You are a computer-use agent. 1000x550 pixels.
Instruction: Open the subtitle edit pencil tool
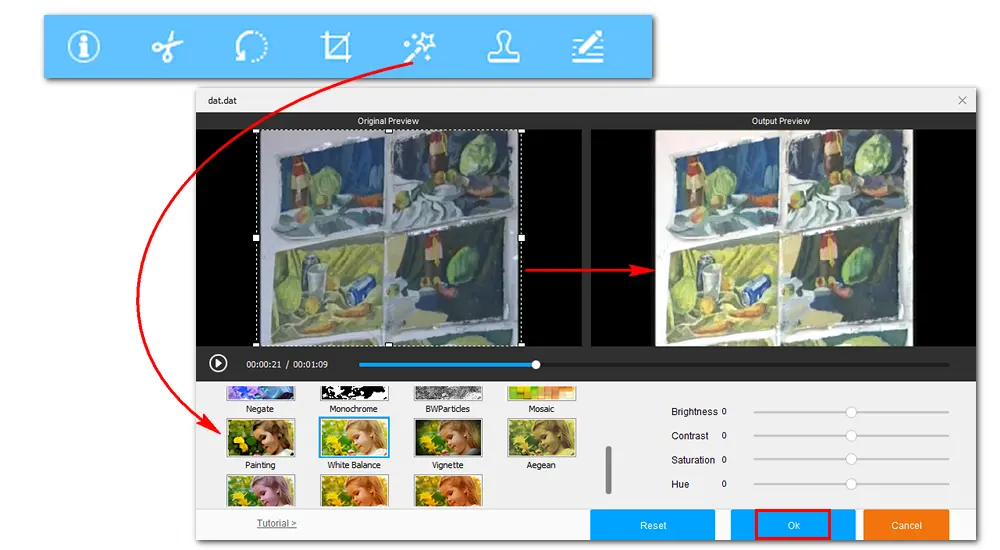(587, 47)
